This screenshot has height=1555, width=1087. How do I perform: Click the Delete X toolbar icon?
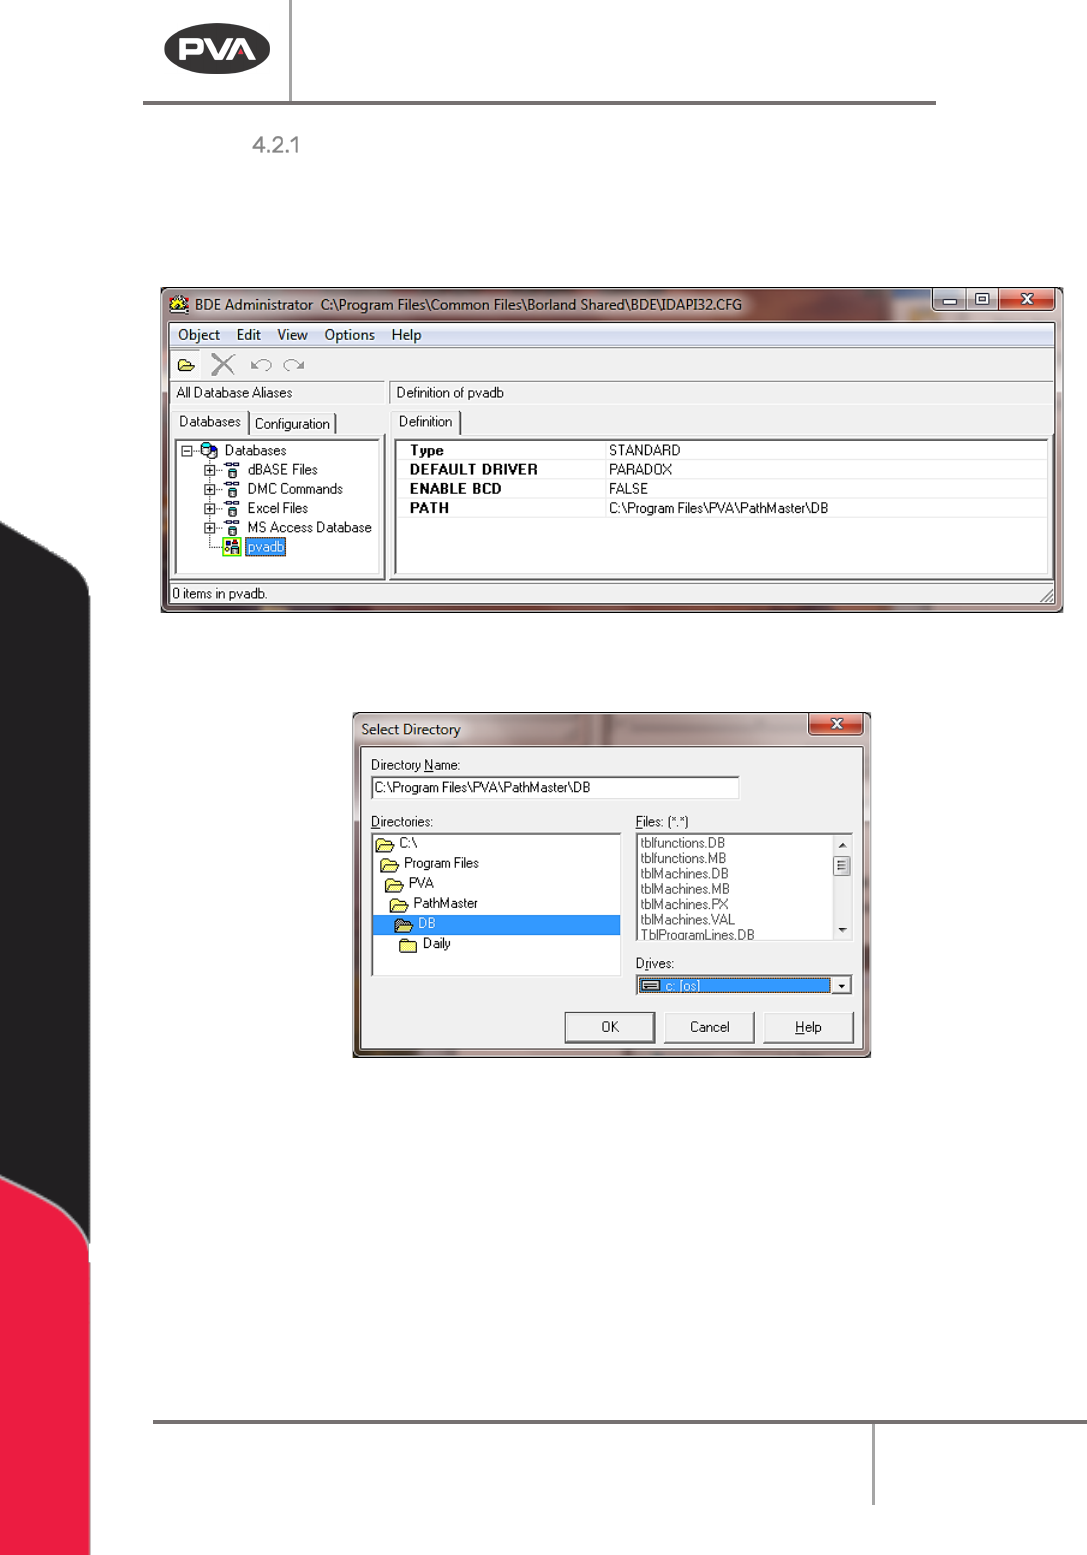pyautogui.click(x=223, y=365)
